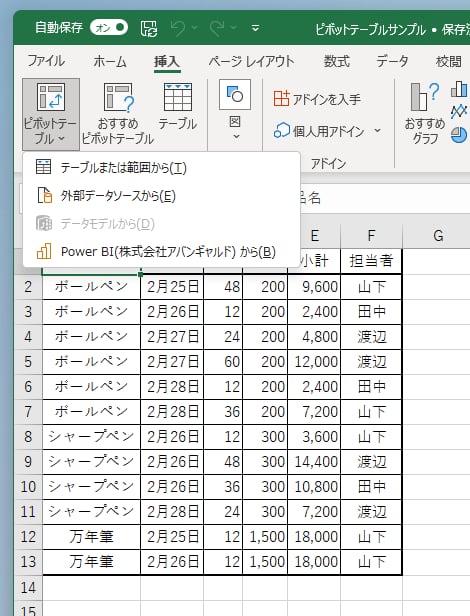Select column G header
Screen dimensions: 470x616
coord(438,236)
